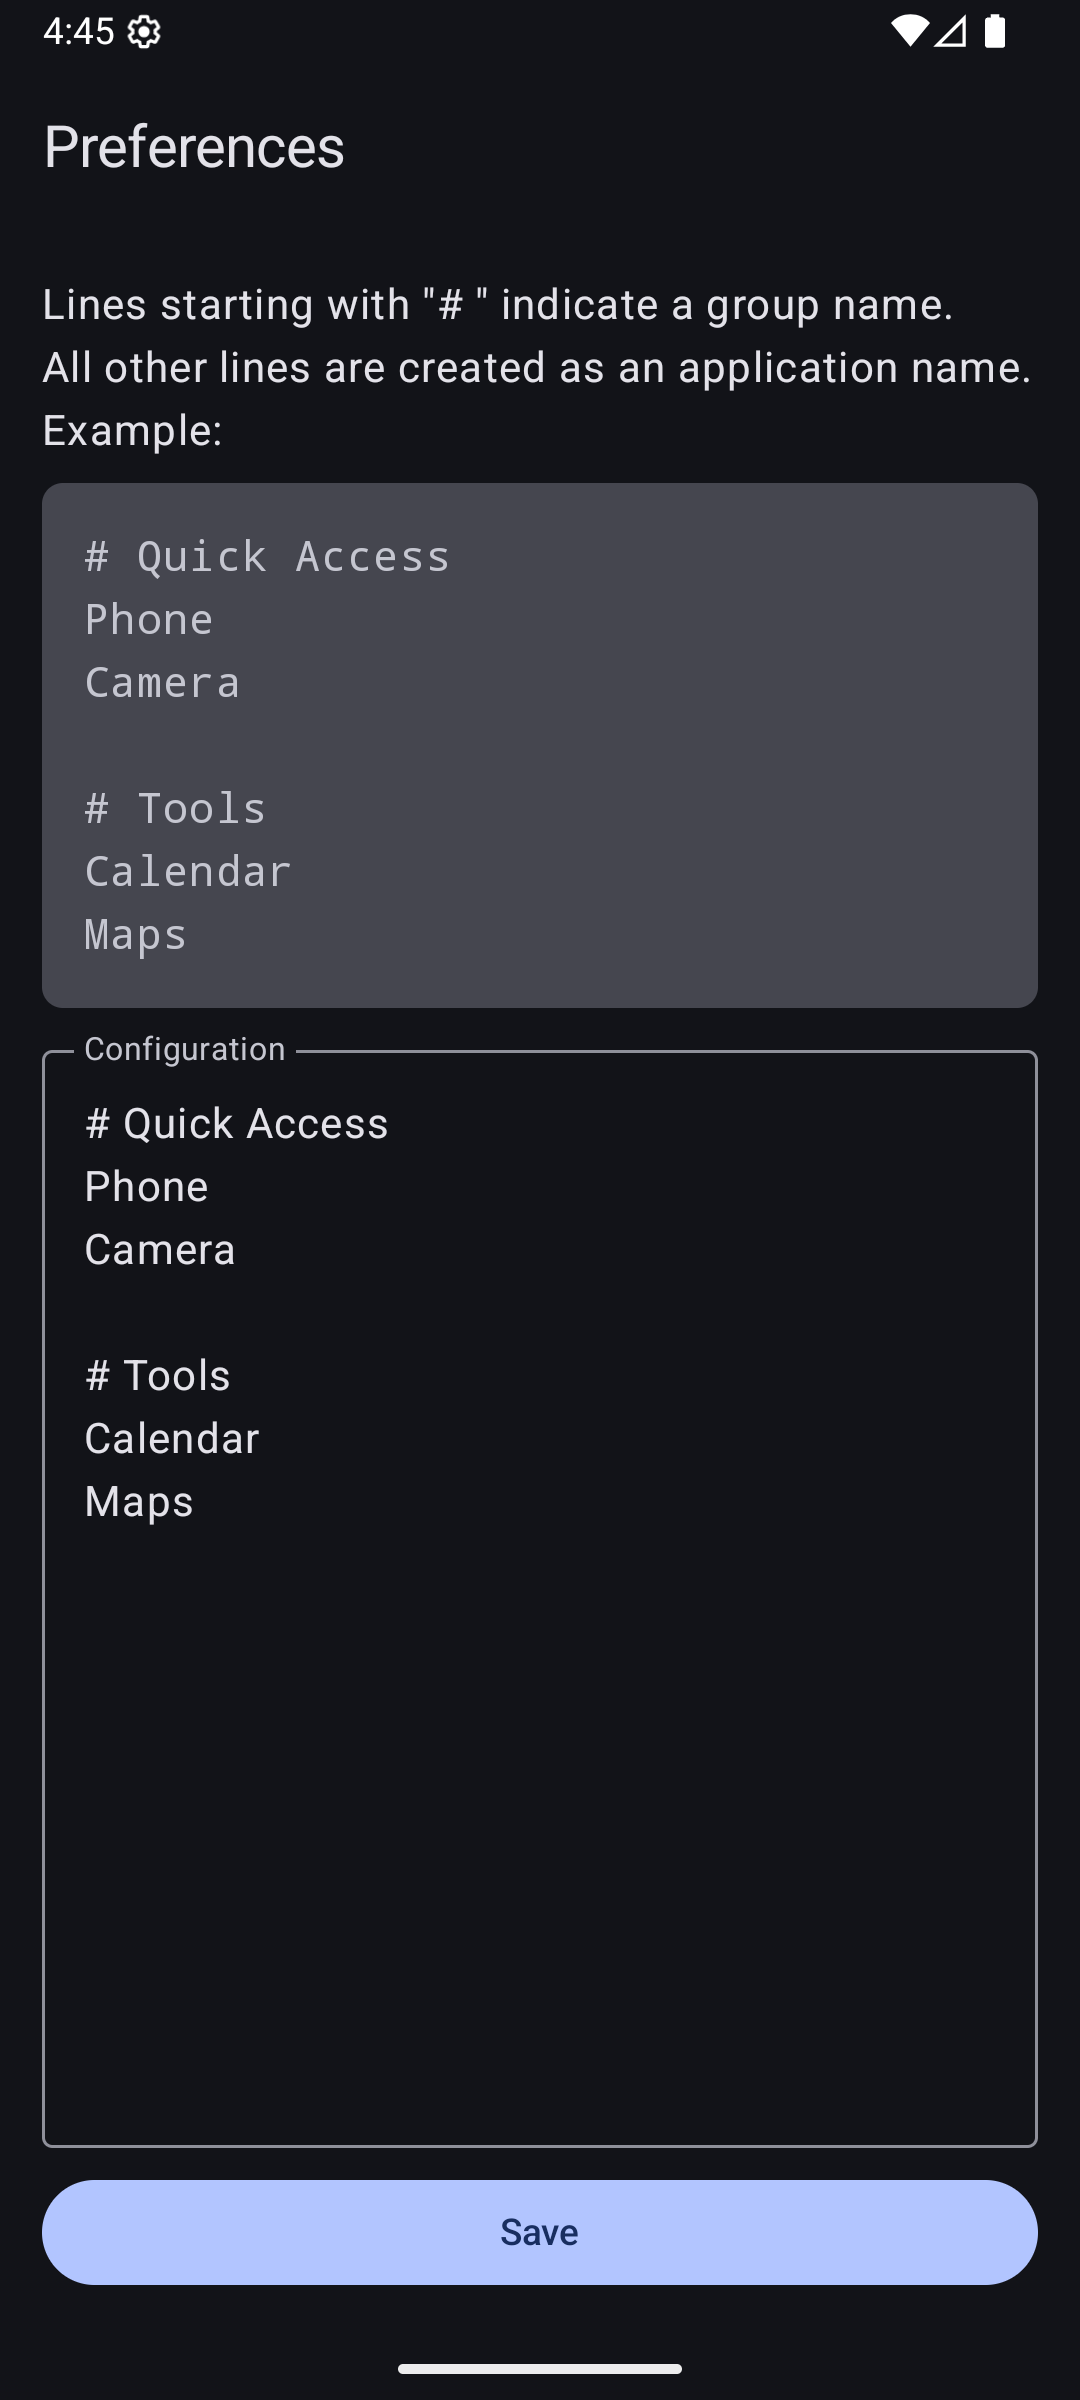The image size is (1080, 2400).
Task: Tap the 4:45 clock in status bar
Action: pyautogui.click(x=78, y=32)
